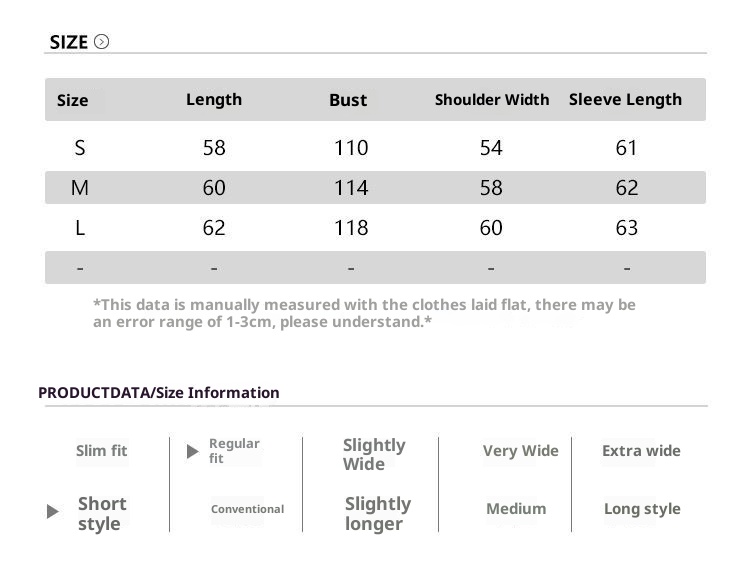Click the Length column header
The height and width of the screenshot is (566, 750).
point(214,99)
